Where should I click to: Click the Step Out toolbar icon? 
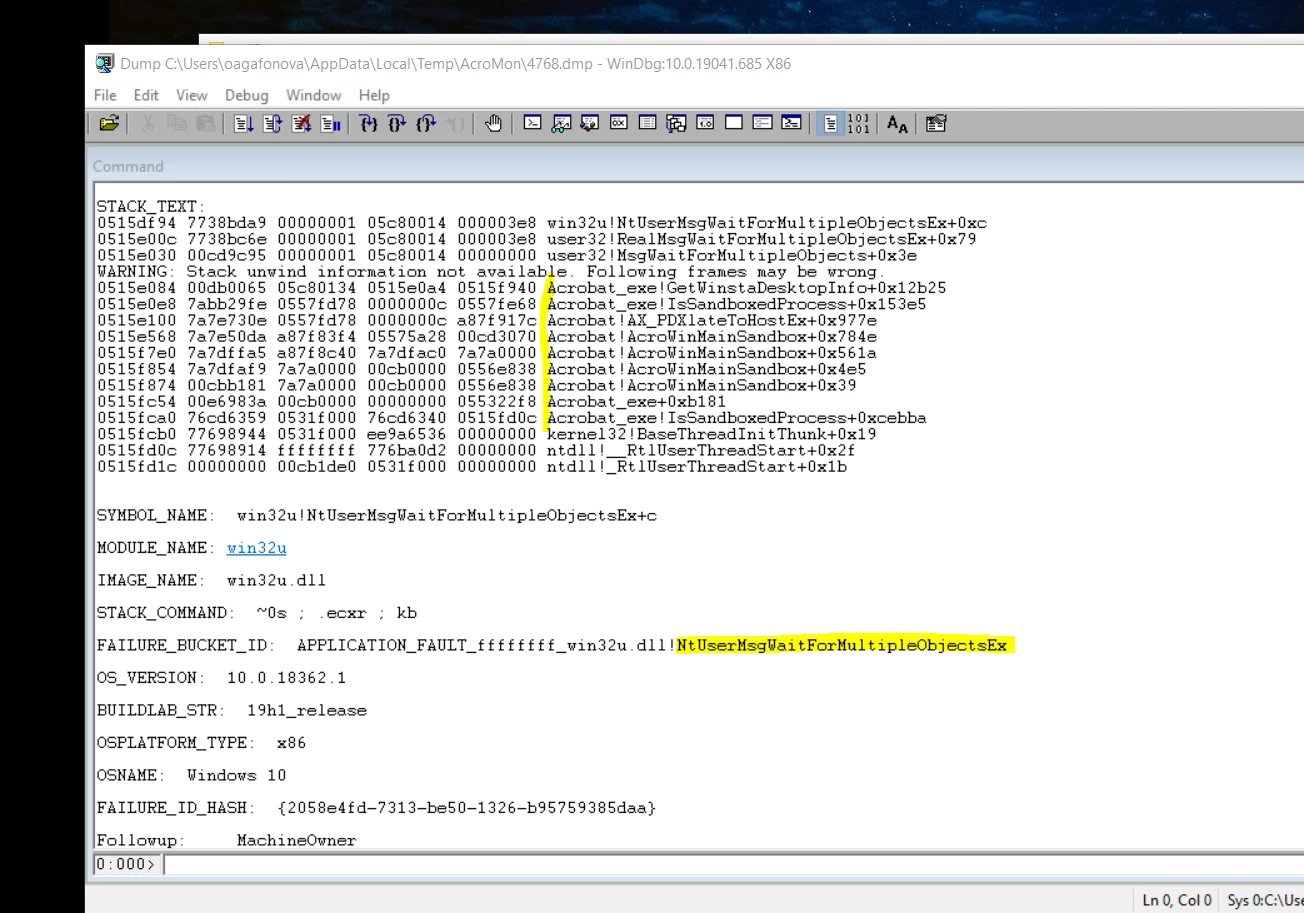tap(426, 124)
